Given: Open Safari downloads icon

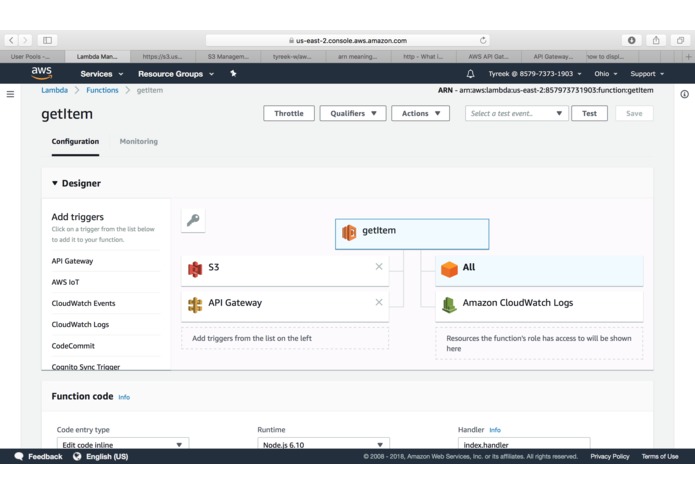Looking at the screenshot, I should click(x=632, y=40).
